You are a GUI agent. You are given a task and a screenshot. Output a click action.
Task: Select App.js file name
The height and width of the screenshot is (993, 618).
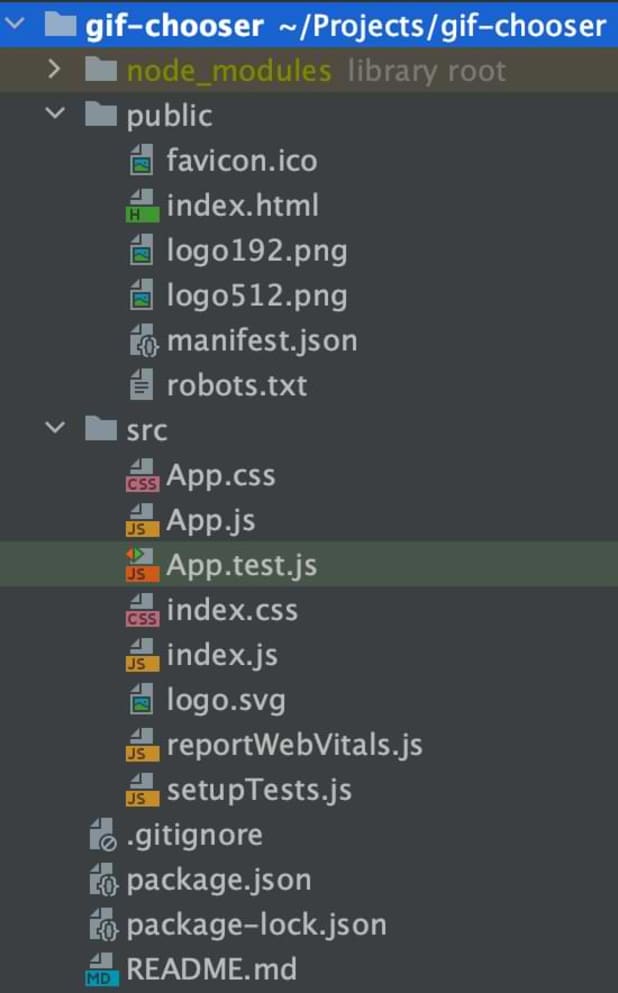click(210, 521)
